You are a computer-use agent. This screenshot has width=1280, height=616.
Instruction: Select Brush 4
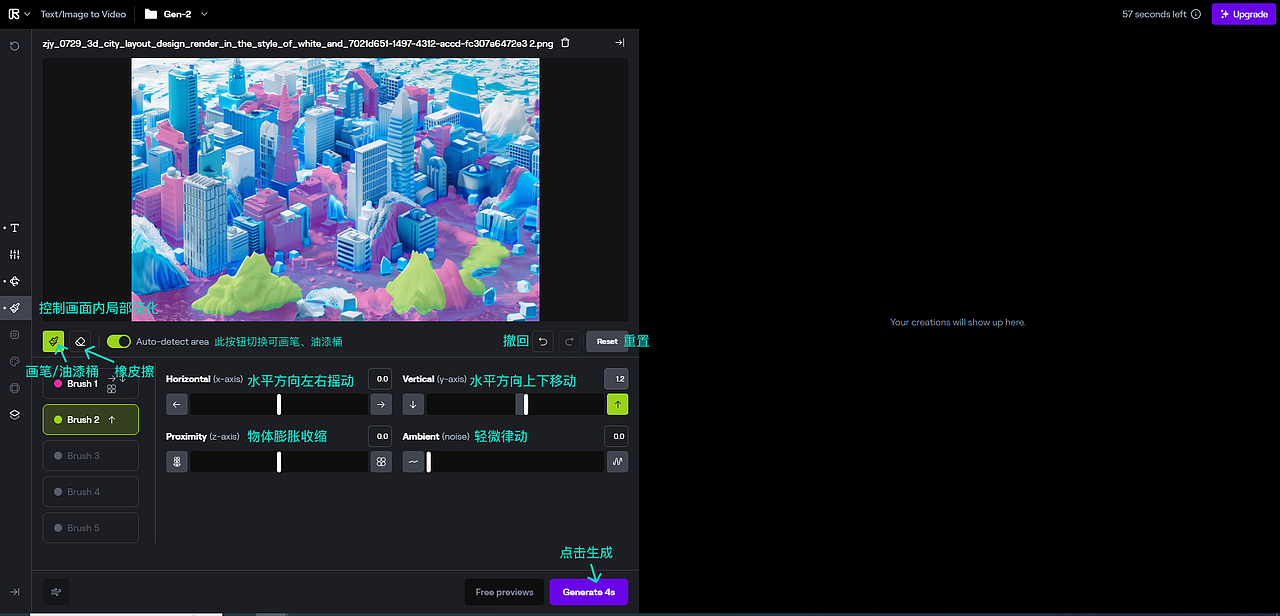[90, 492]
